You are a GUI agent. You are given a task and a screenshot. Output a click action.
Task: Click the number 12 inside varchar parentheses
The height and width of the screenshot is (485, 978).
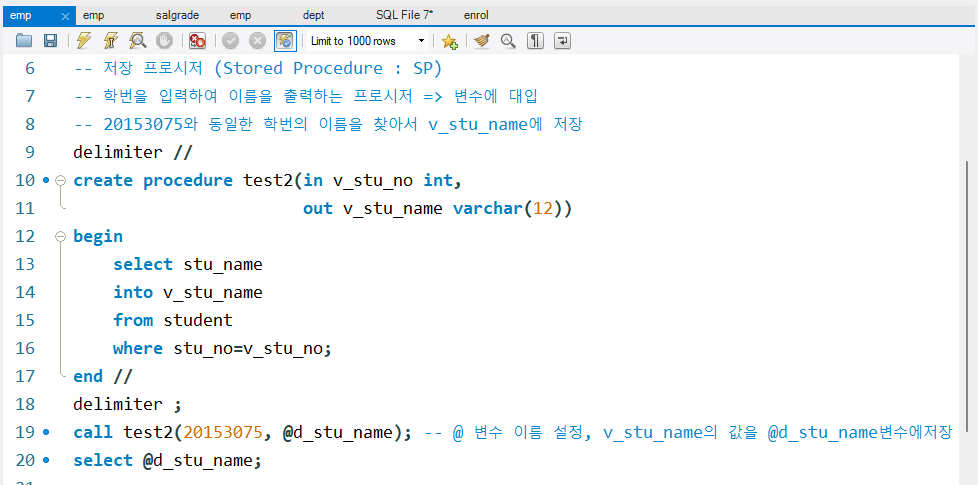(x=543, y=209)
